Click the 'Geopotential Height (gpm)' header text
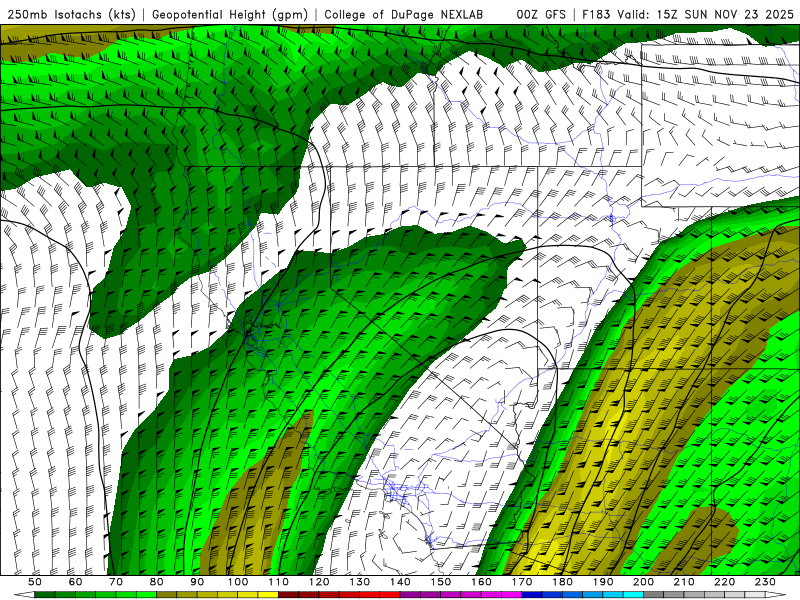 [230, 15]
